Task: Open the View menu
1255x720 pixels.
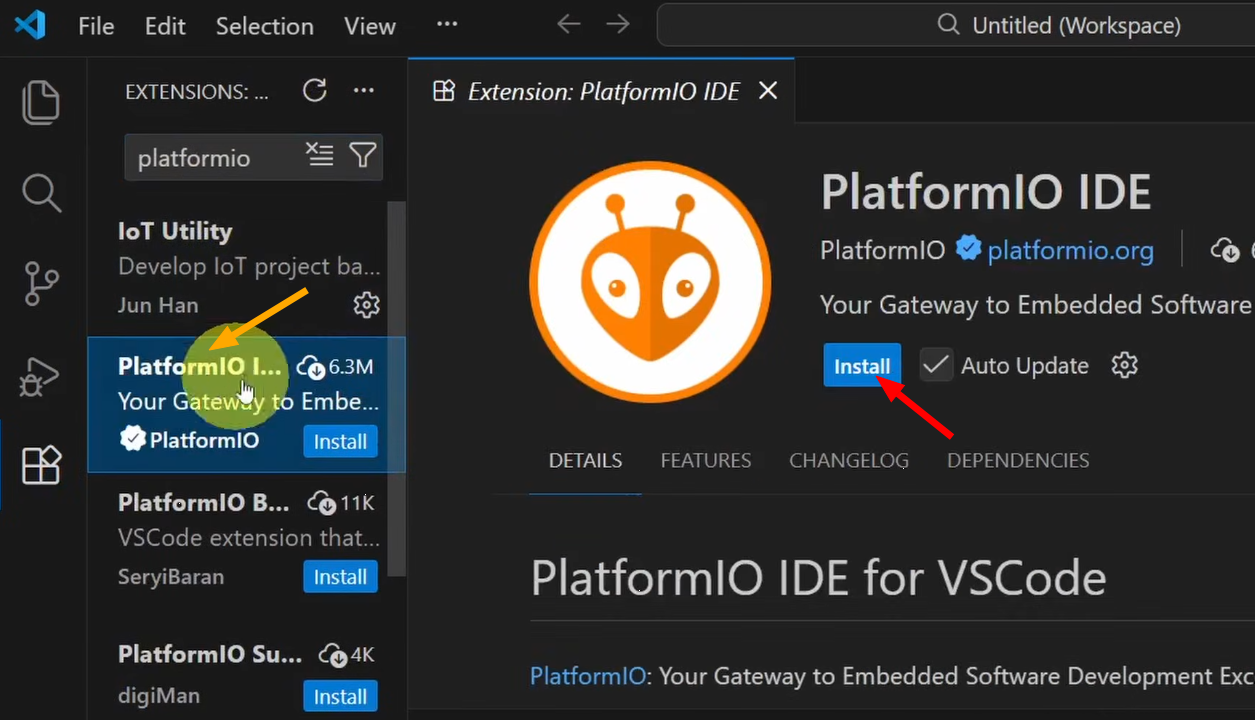Action: coord(370,26)
